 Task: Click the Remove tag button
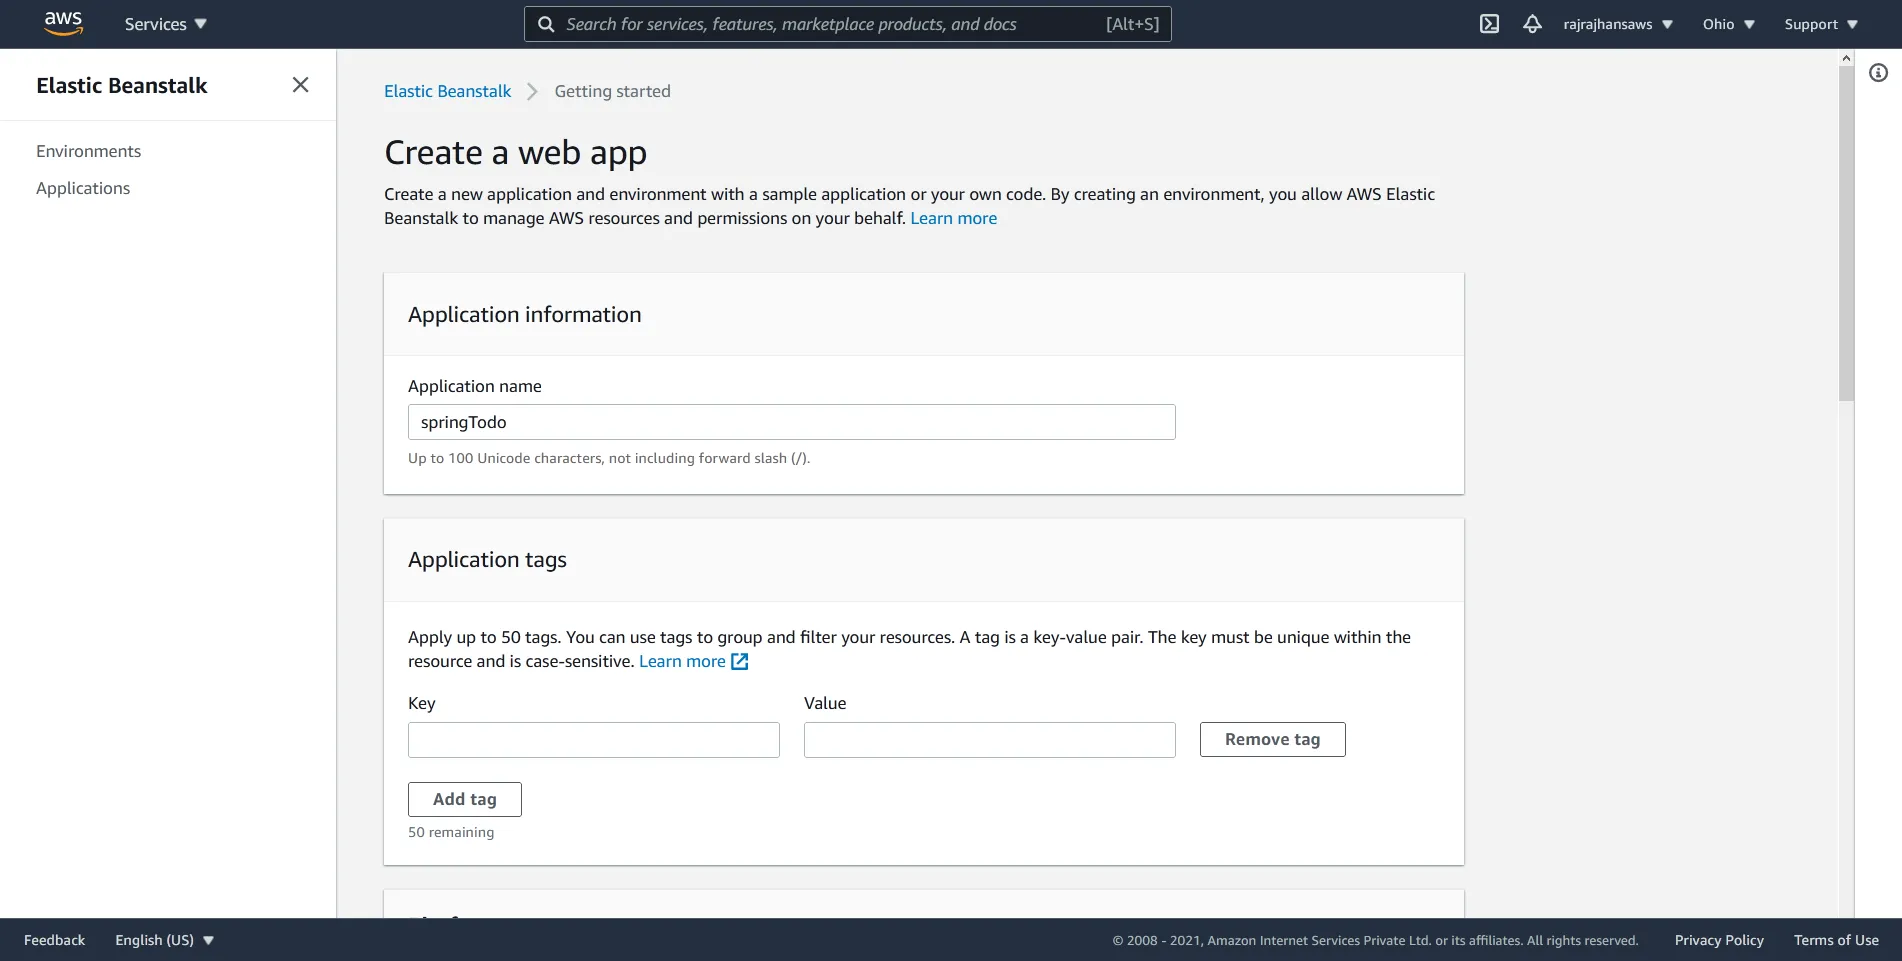coord(1271,739)
